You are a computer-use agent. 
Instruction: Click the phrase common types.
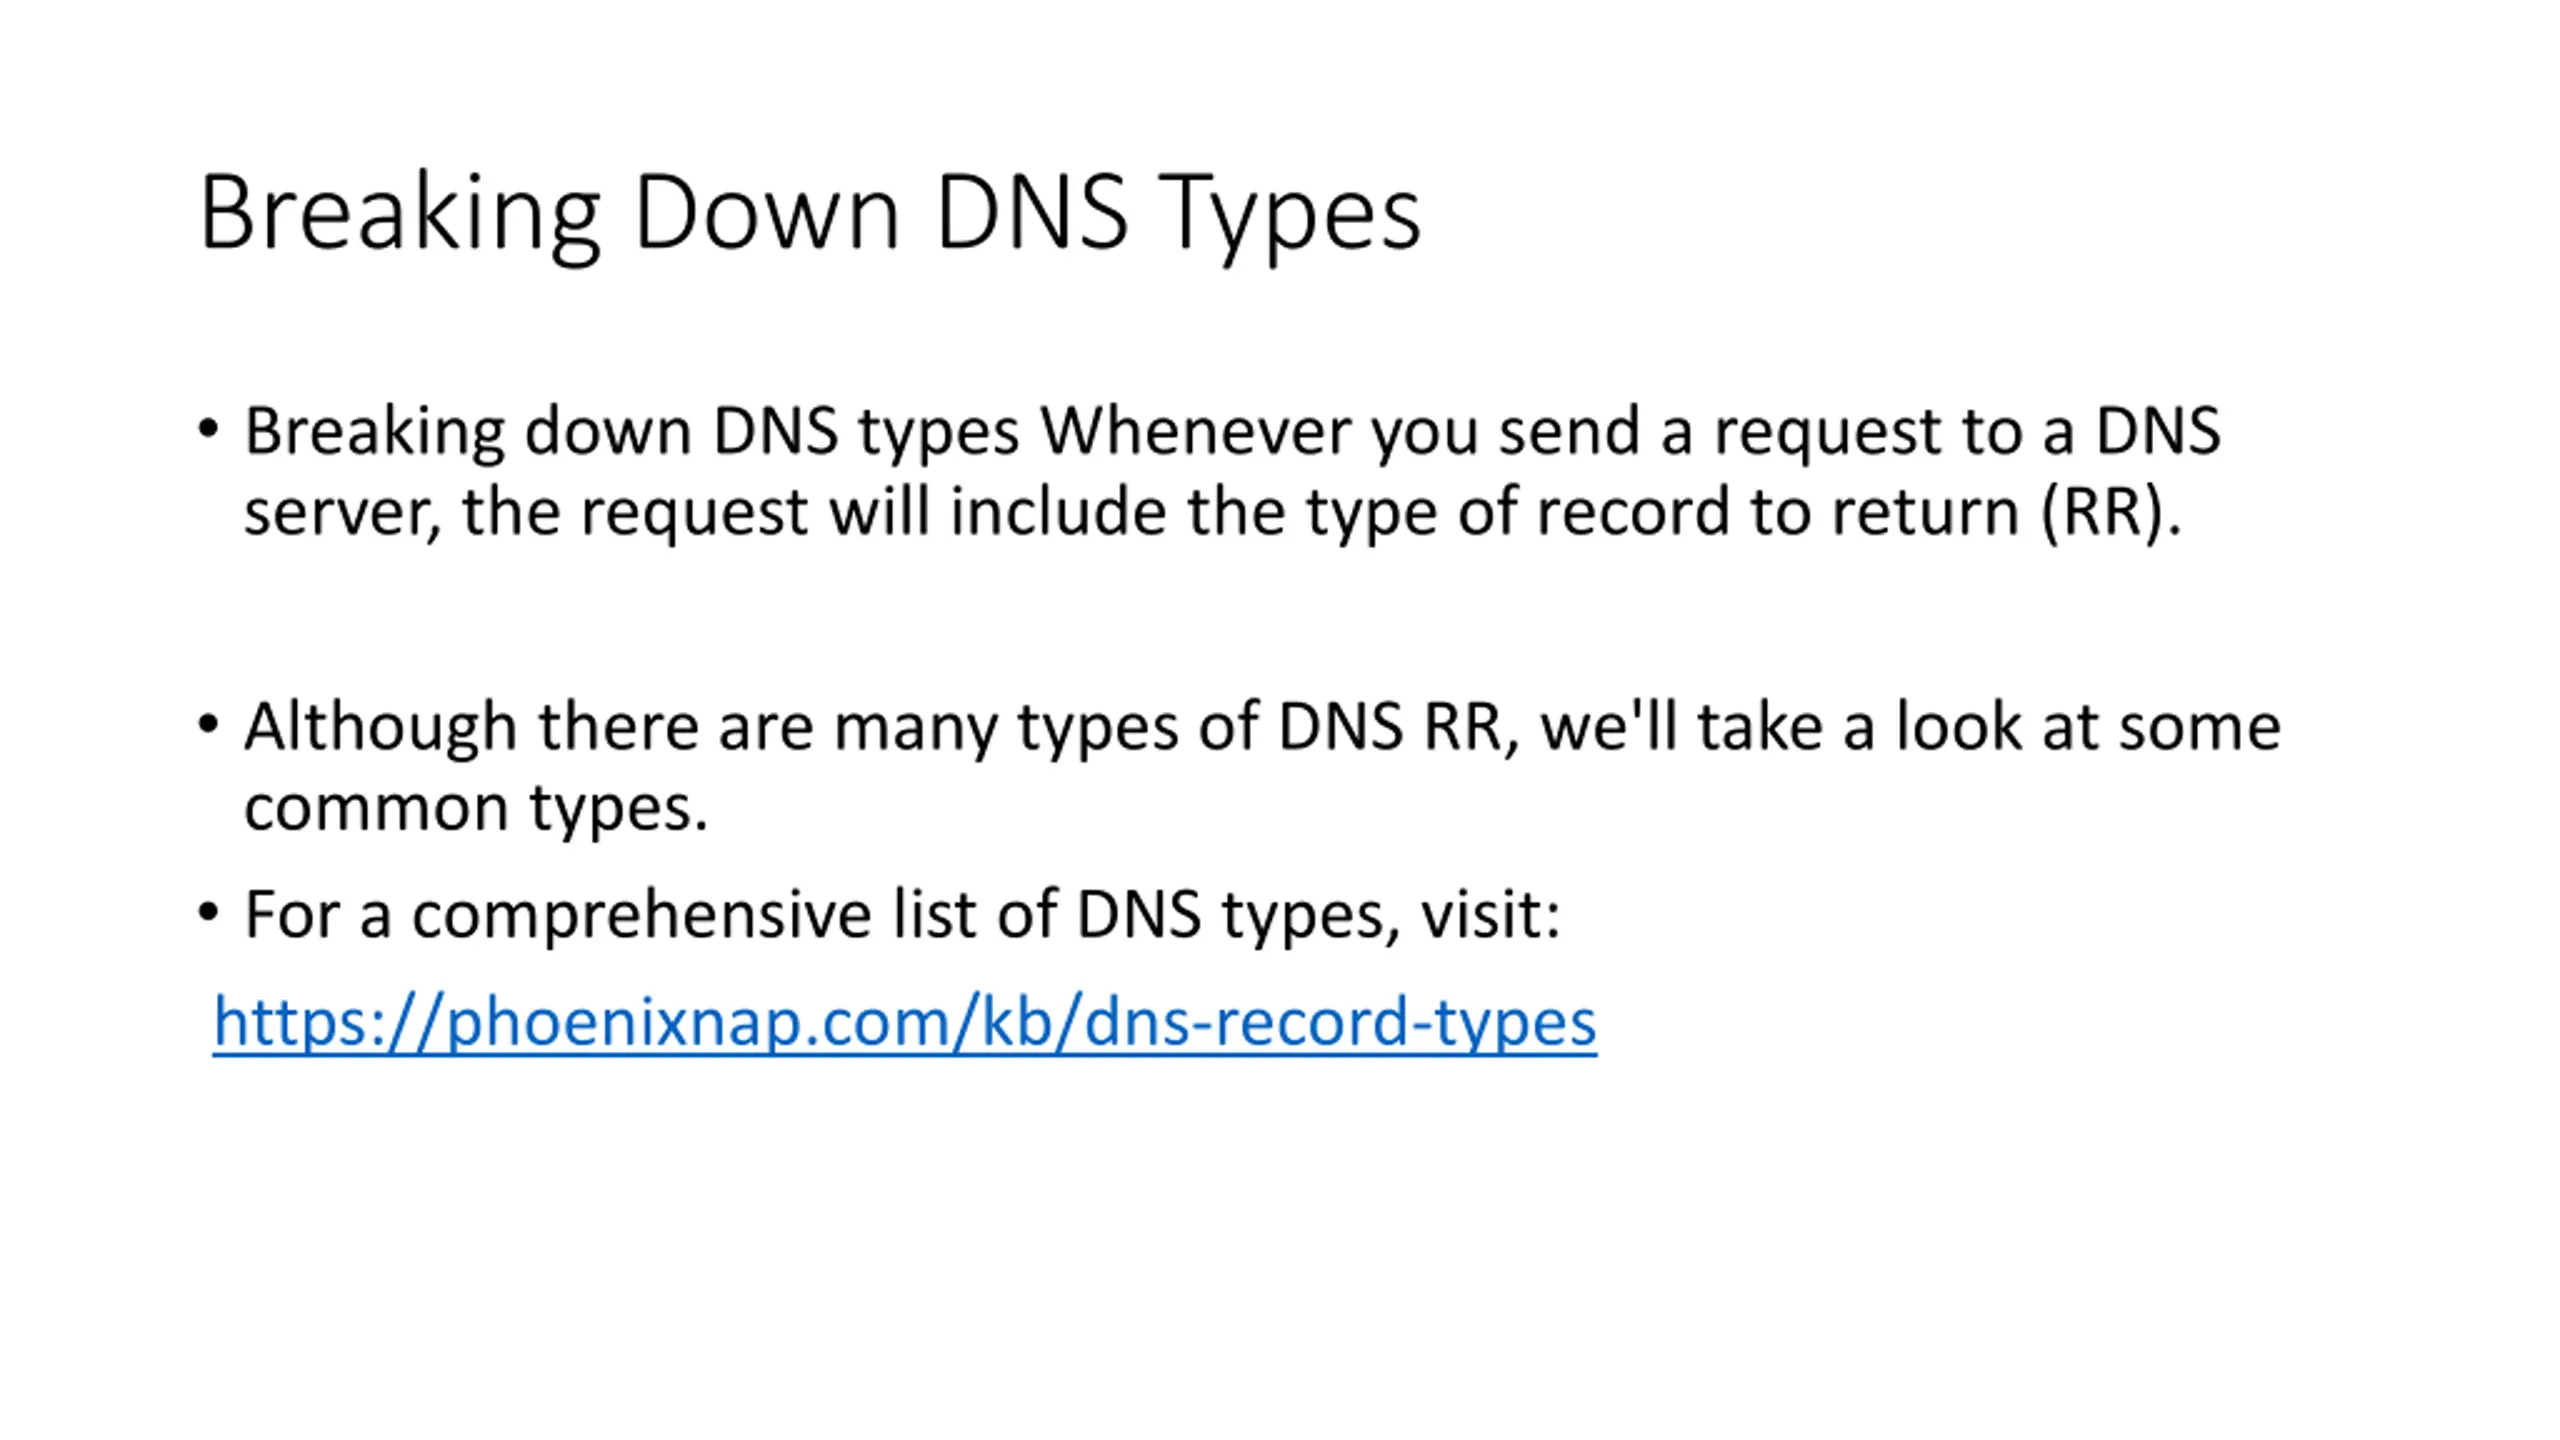coord(476,807)
